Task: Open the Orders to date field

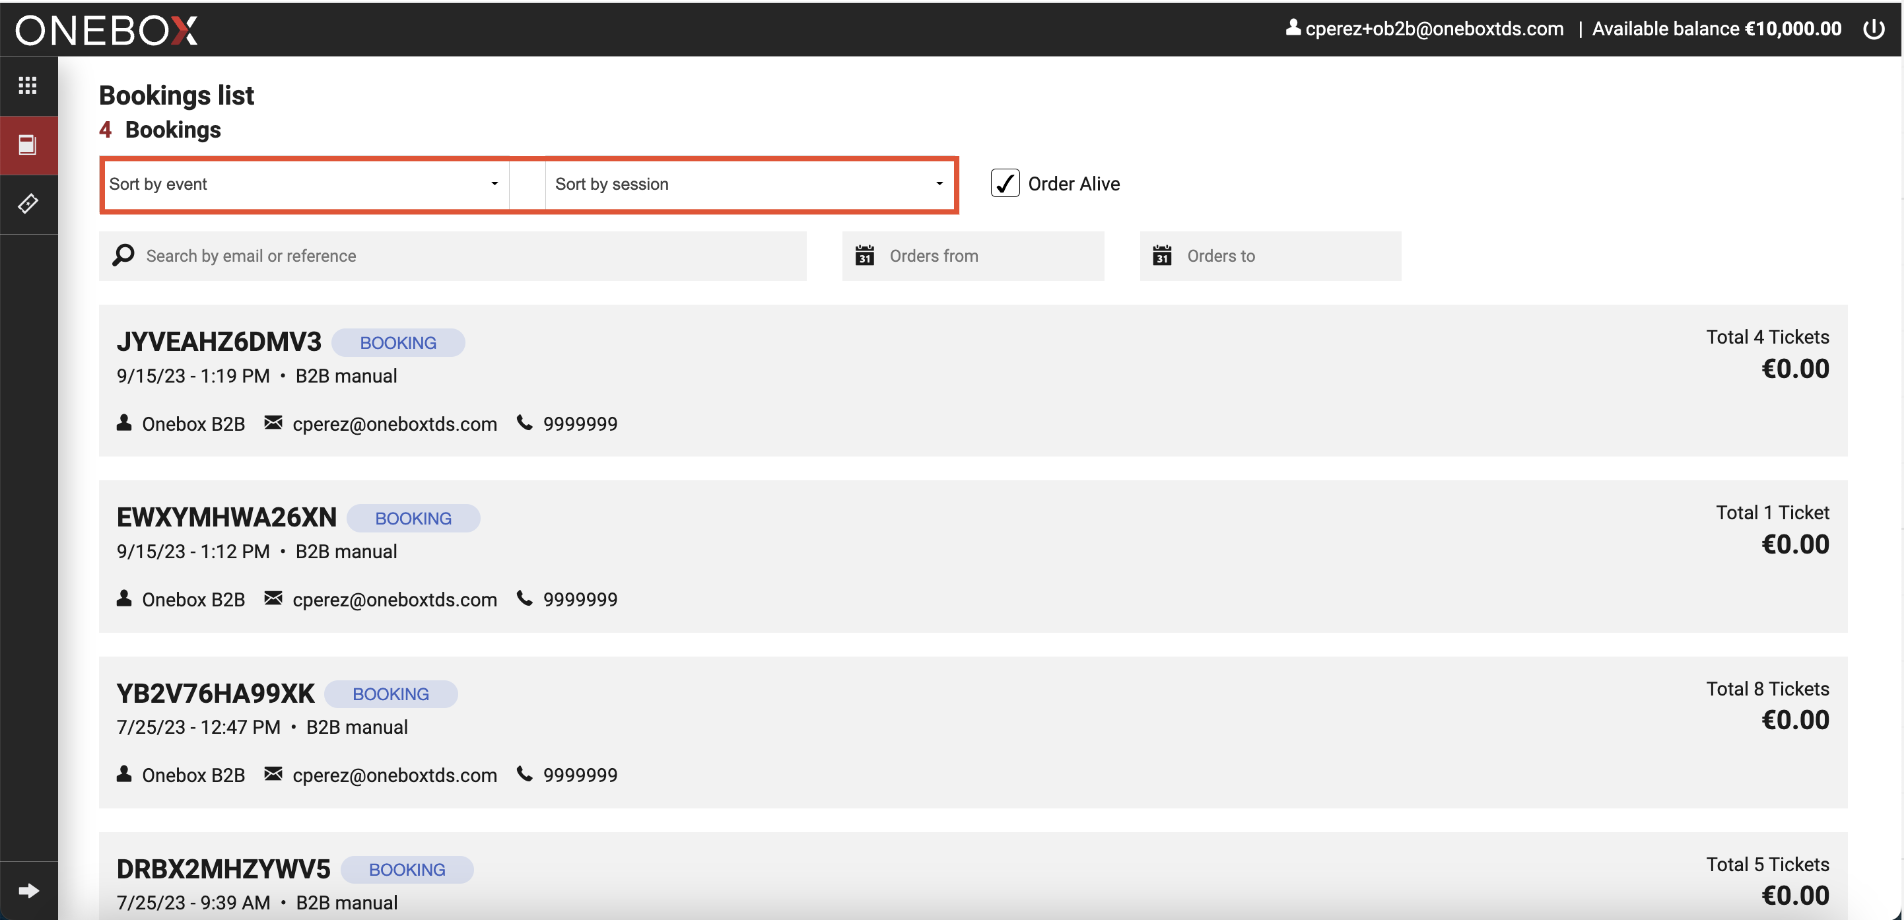Action: pyautogui.click(x=1270, y=256)
